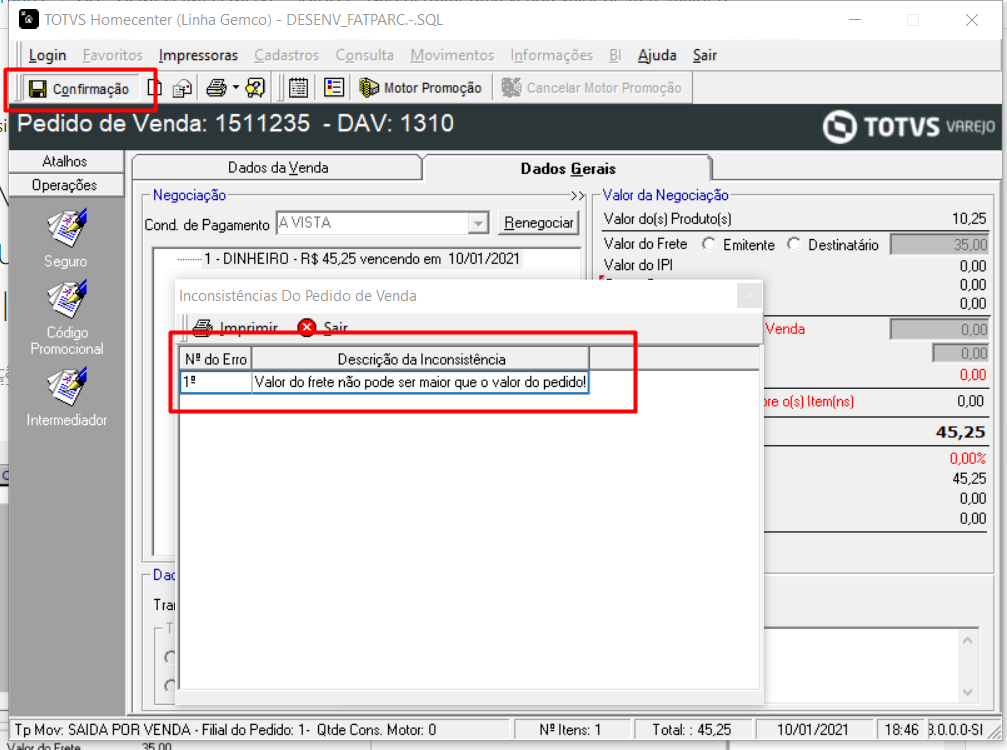Click the 10/01/2021 date in status bar
The width and height of the screenshot is (1007, 750).
[812, 729]
